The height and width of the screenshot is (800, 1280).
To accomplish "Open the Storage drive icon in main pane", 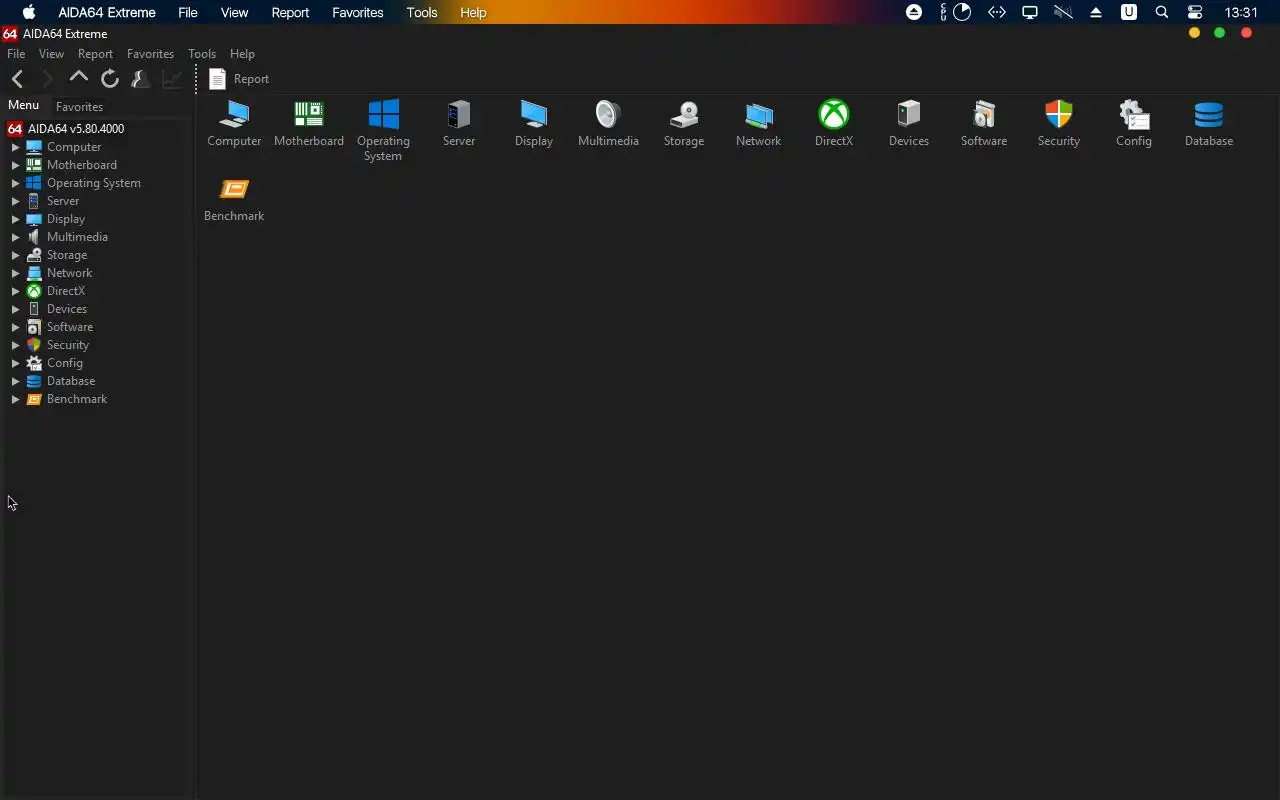I will (684, 115).
